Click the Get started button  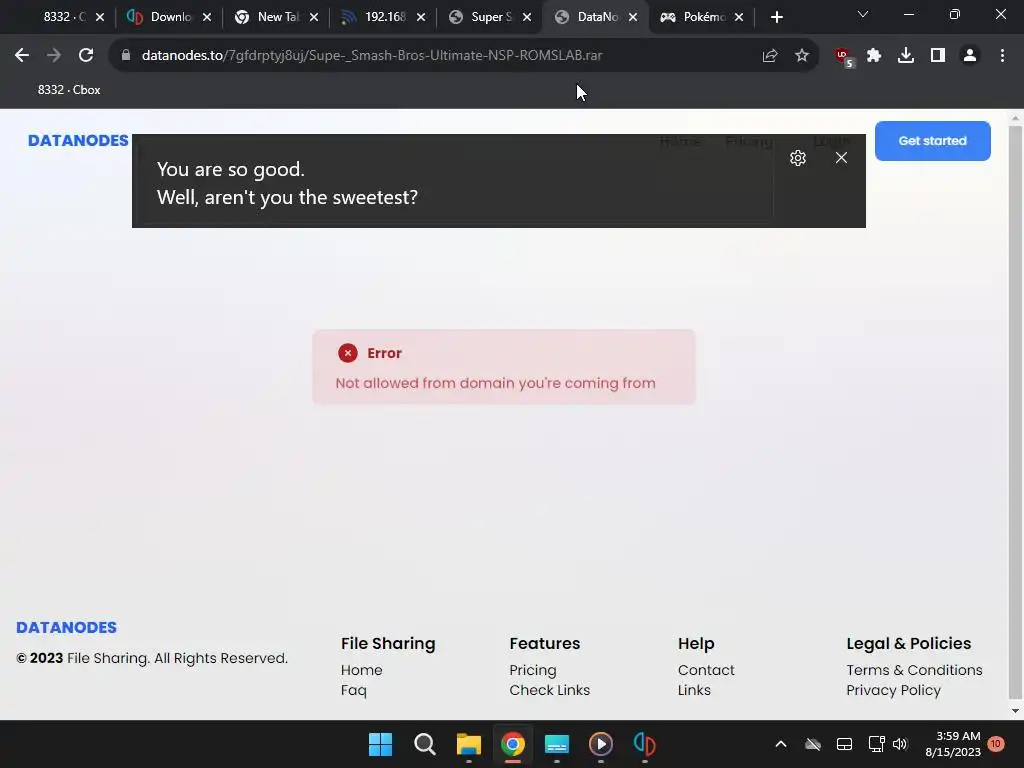click(933, 140)
